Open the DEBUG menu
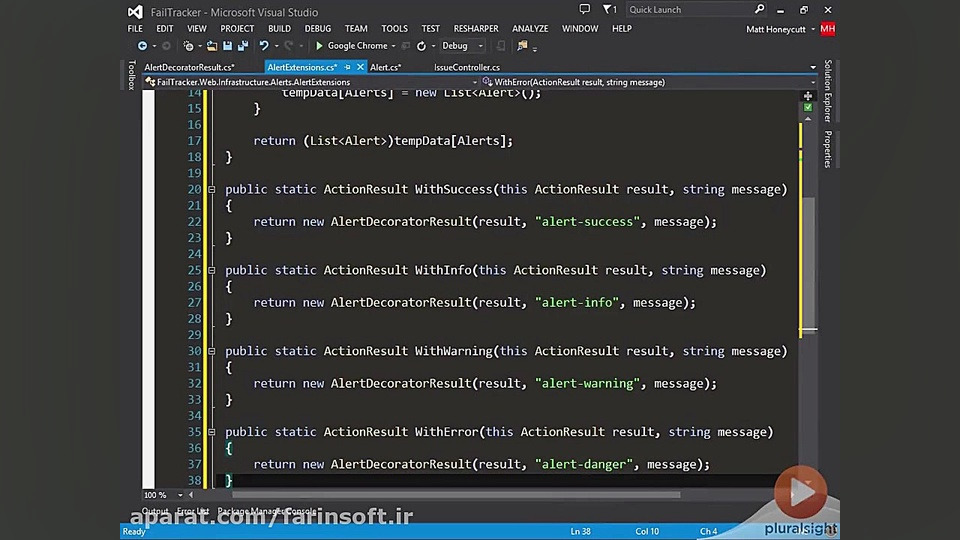Screen dimensions: 960x540 click(x=318, y=29)
